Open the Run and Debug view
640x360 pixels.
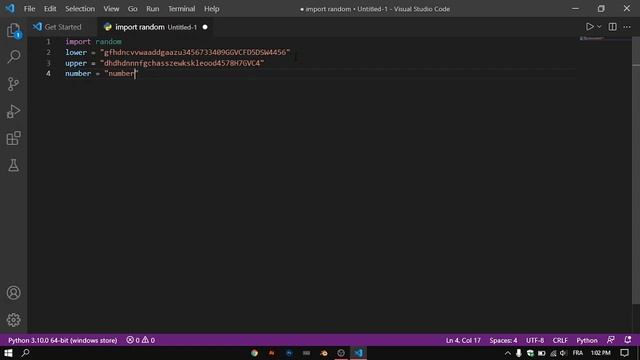[x=13, y=111]
